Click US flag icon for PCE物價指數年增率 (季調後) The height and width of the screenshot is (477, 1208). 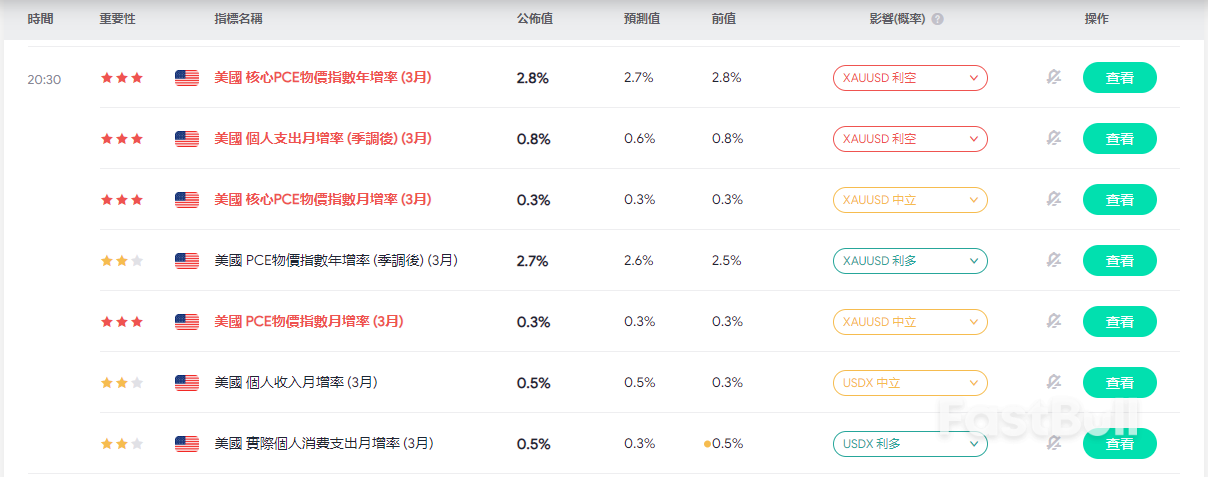point(187,261)
